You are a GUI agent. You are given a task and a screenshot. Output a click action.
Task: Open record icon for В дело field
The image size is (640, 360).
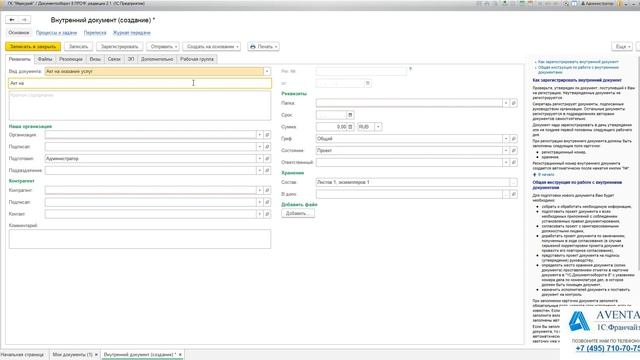pyautogui.click(x=514, y=194)
